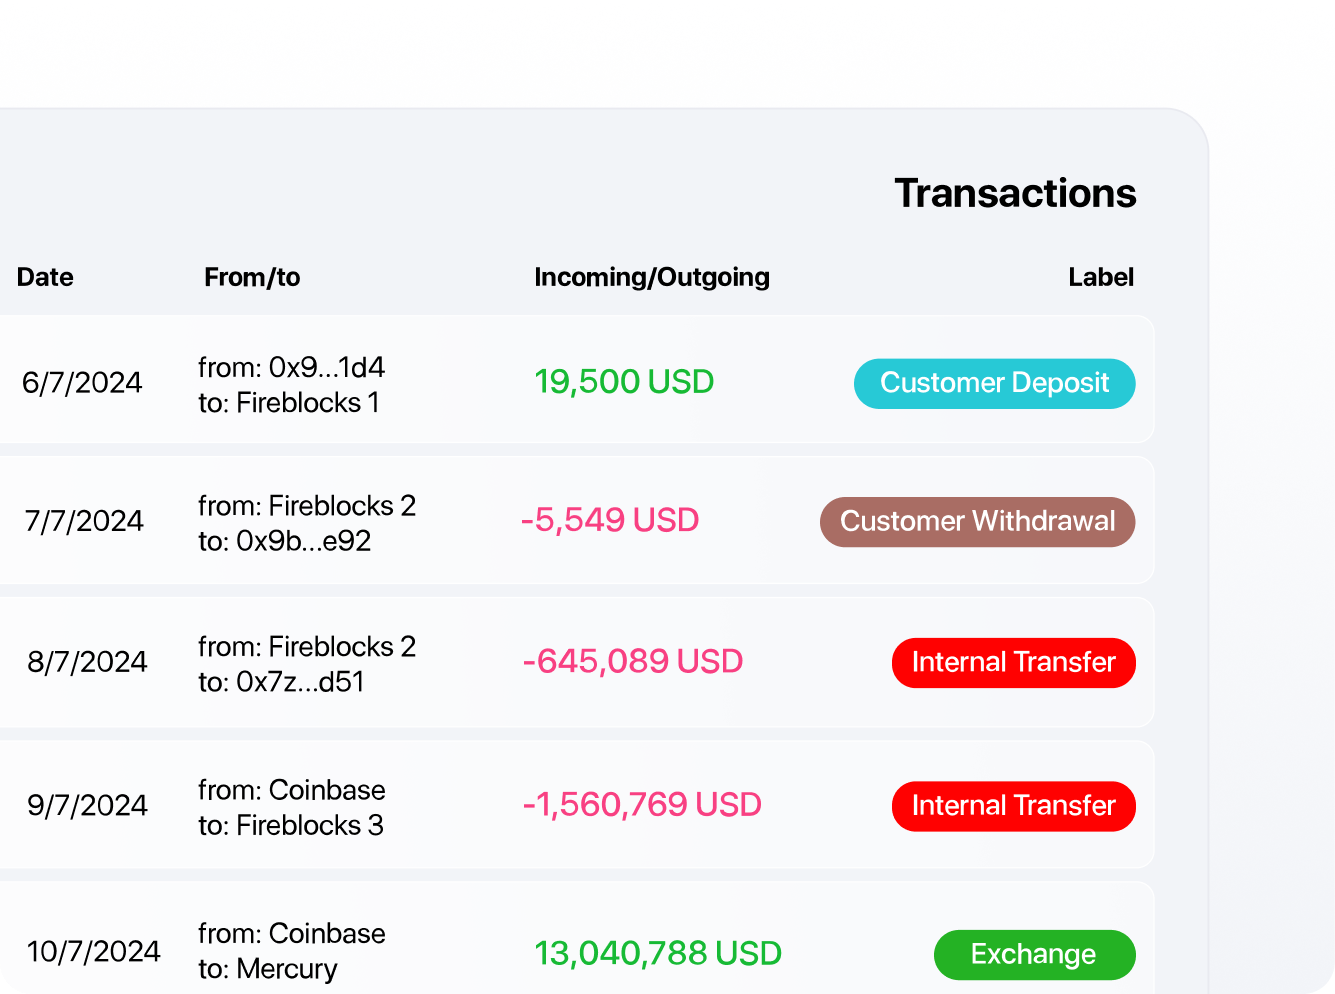Open the 13,040,788 USD transaction amount
Viewport: 1335px width, 994px height.
658,953
